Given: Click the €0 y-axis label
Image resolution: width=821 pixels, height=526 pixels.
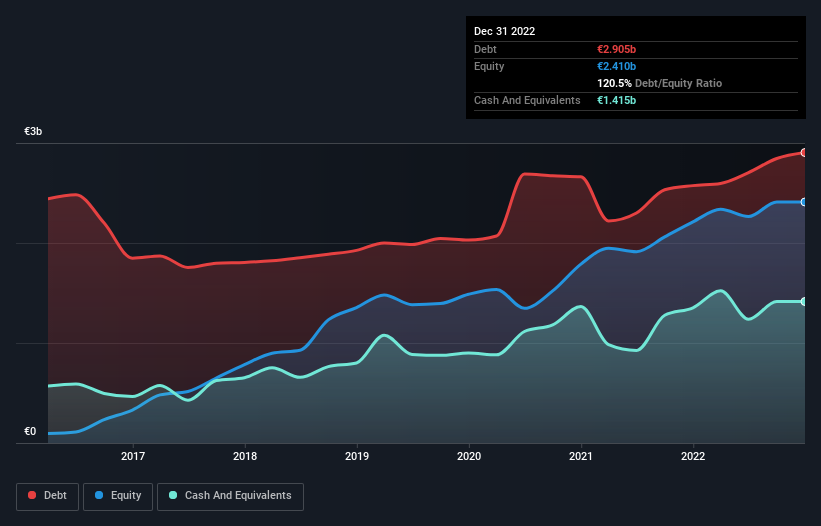Looking at the screenshot, I should pyautogui.click(x=30, y=431).
